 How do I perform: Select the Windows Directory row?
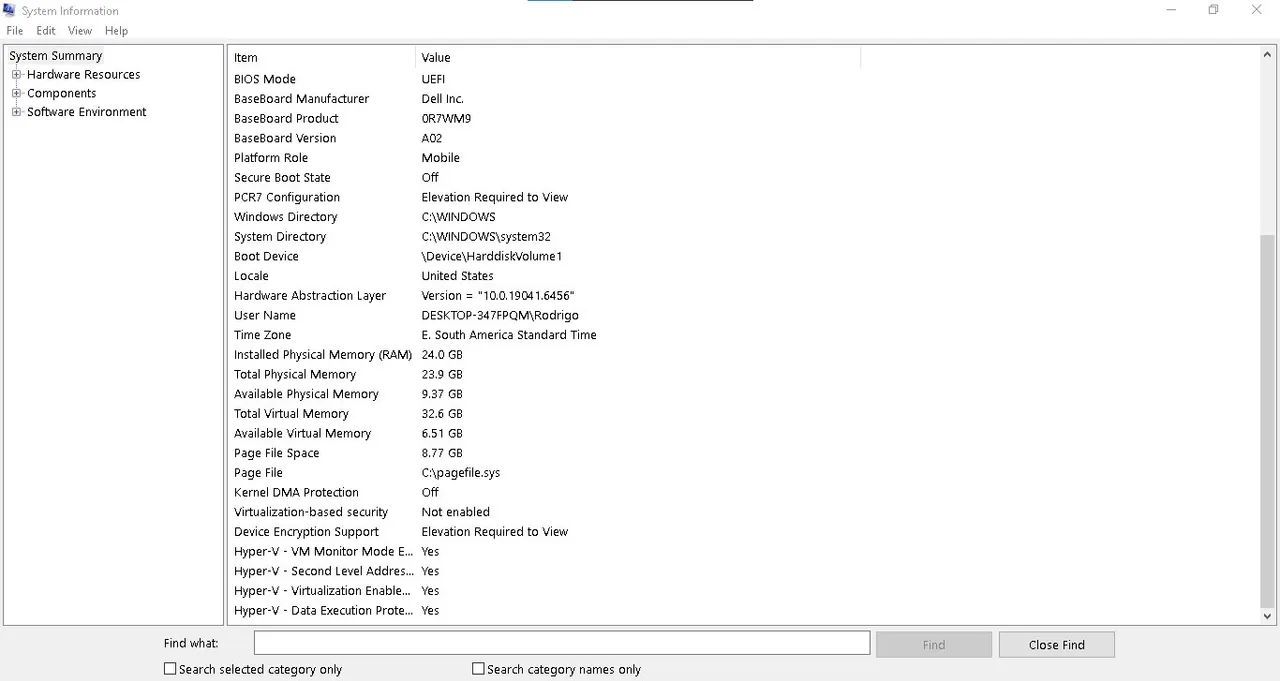(743, 217)
